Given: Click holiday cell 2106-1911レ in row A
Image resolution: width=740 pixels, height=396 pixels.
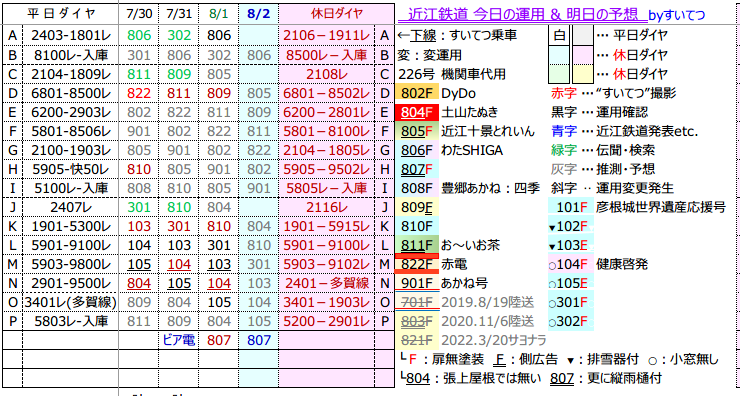Looking at the screenshot, I should [327, 35].
